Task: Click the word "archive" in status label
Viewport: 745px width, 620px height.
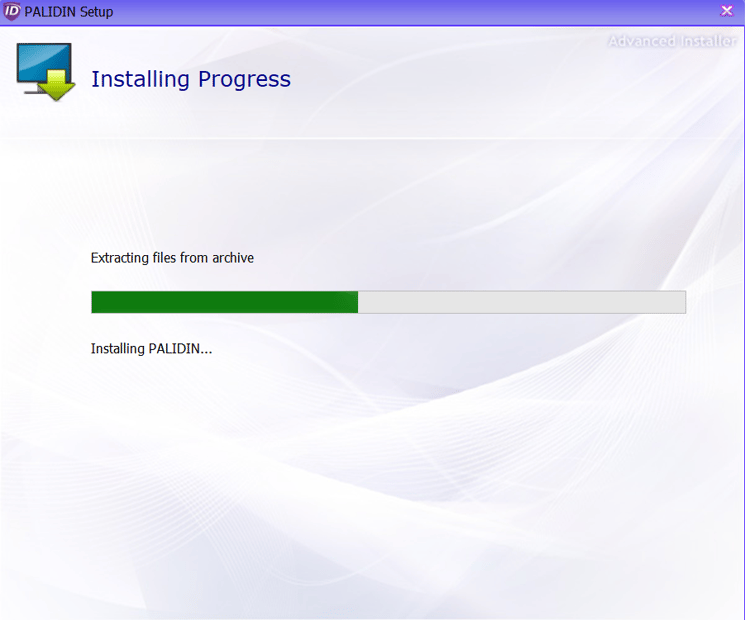Action: pos(233,258)
